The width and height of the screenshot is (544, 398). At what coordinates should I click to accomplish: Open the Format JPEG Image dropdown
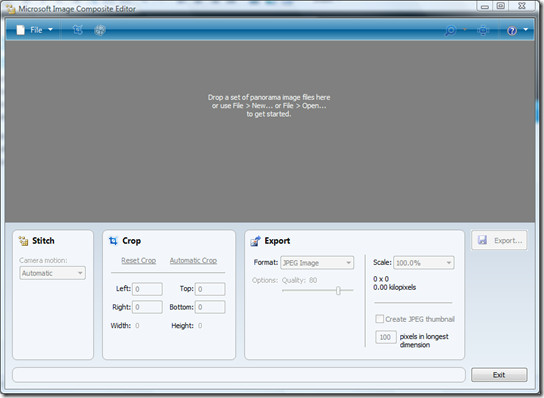click(317, 263)
